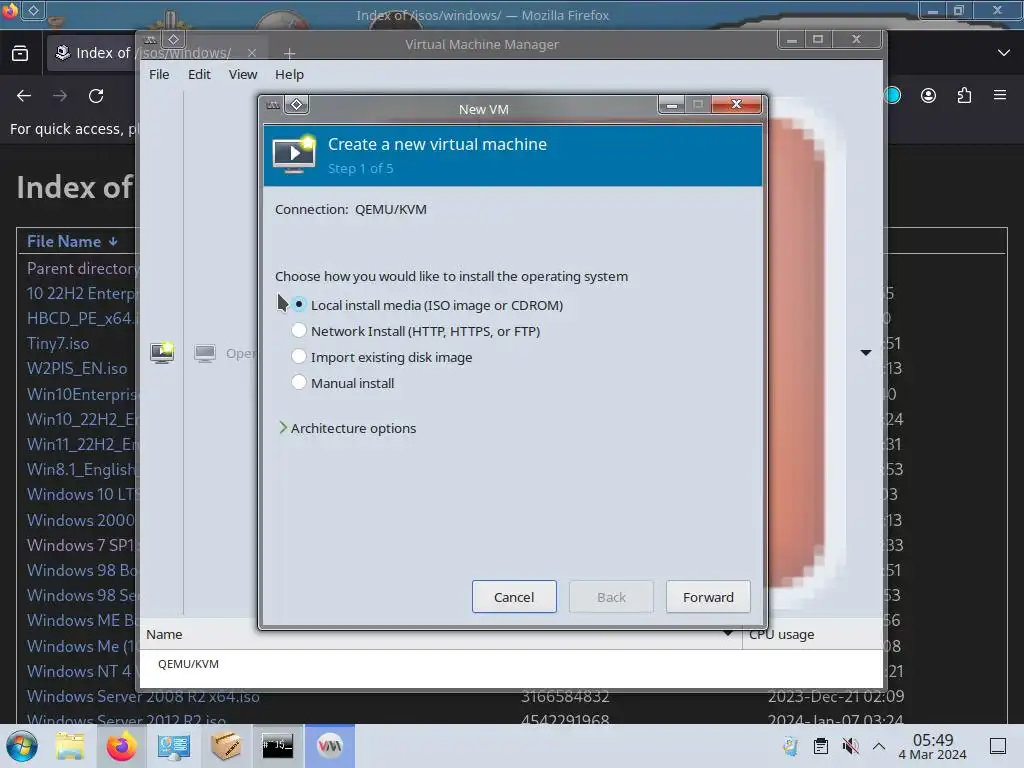Open toolbar dropdown arrow in Virtual Machine Manager
This screenshot has height=768, width=1024.
[x=866, y=353]
